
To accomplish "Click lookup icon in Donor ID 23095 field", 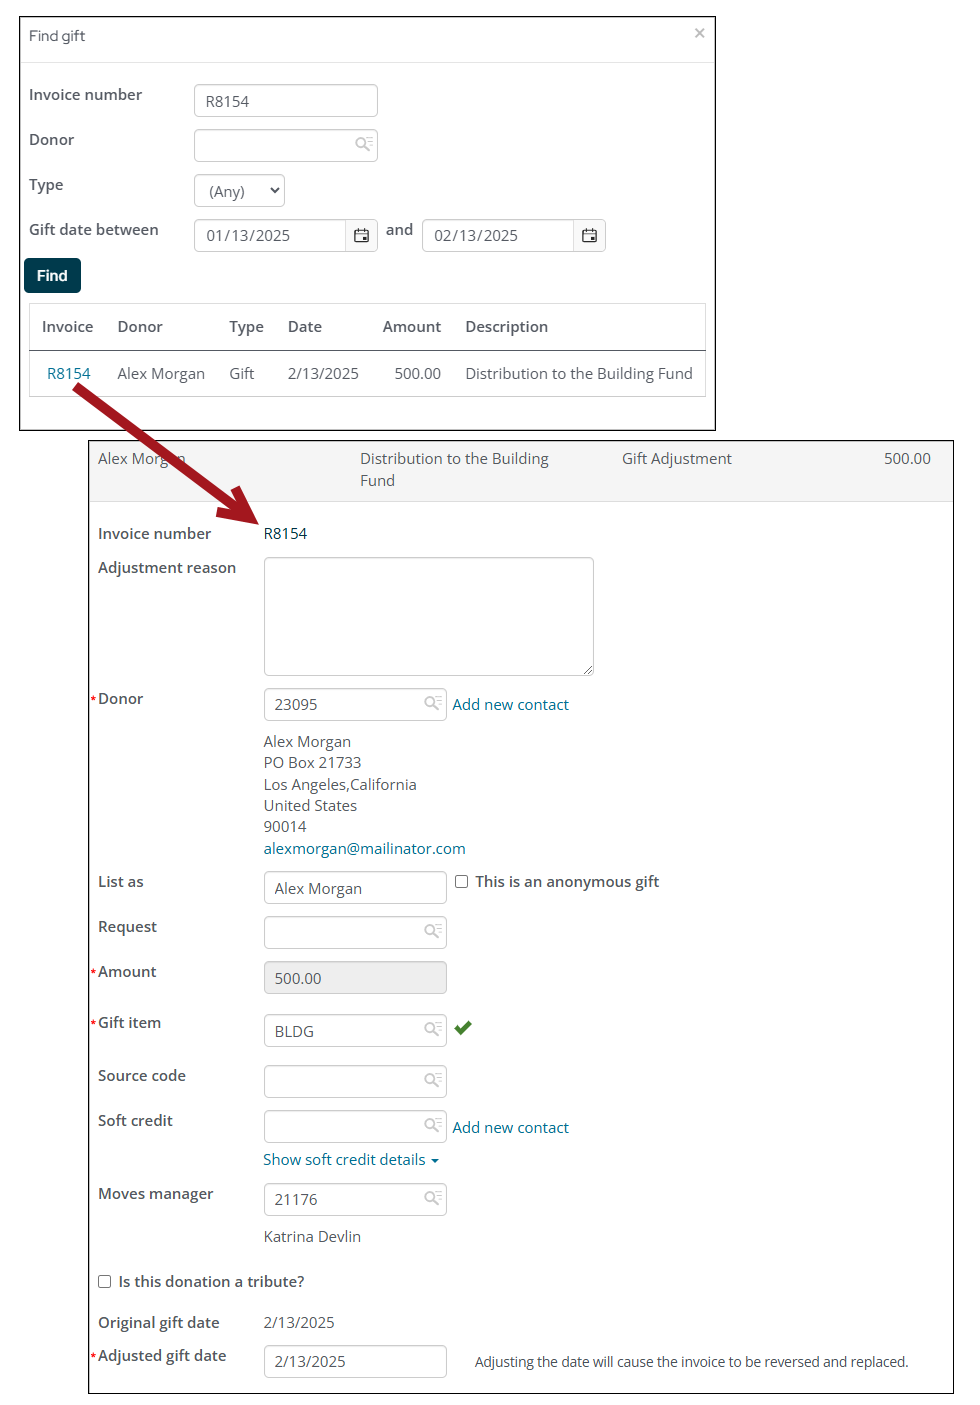I will click(432, 704).
